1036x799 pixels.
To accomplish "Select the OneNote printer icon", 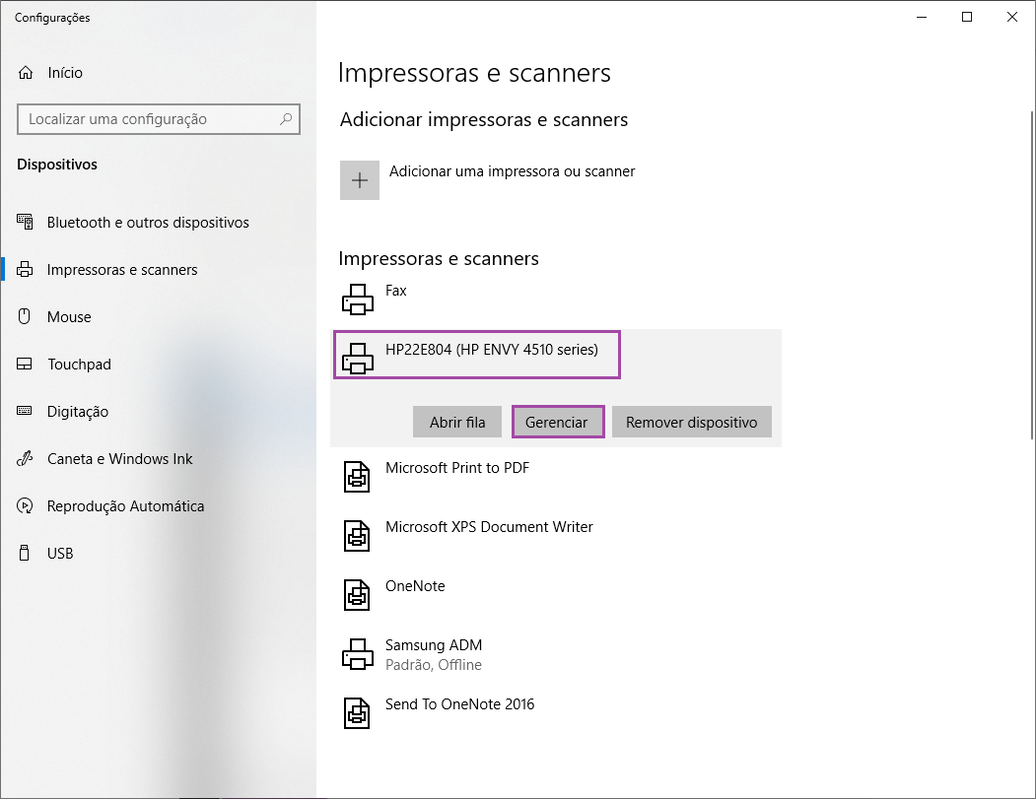I will tap(357, 595).
